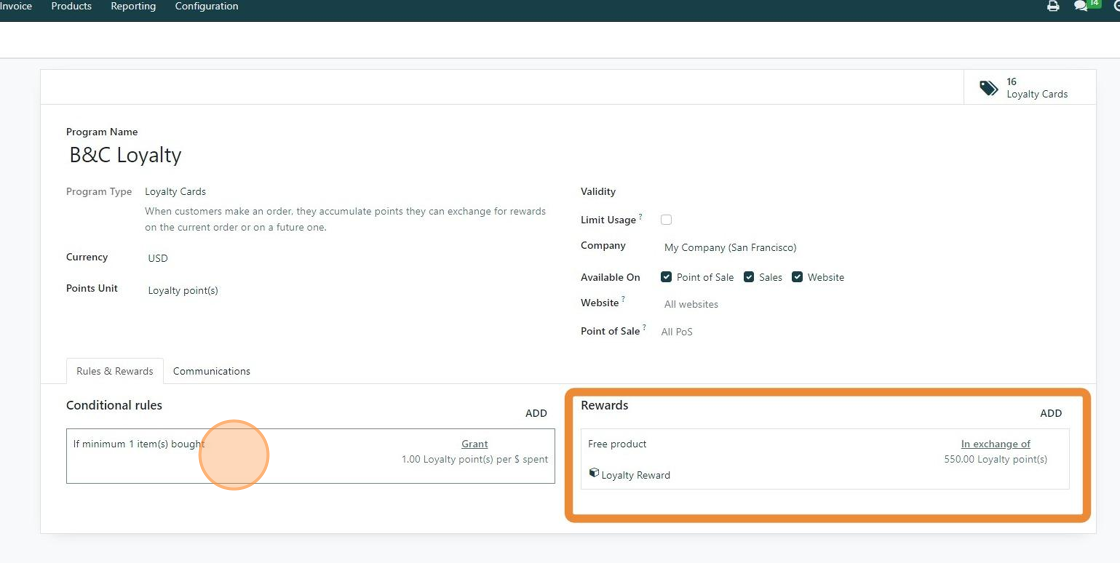
Task: Add a new conditional rule
Action: [536, 413]
